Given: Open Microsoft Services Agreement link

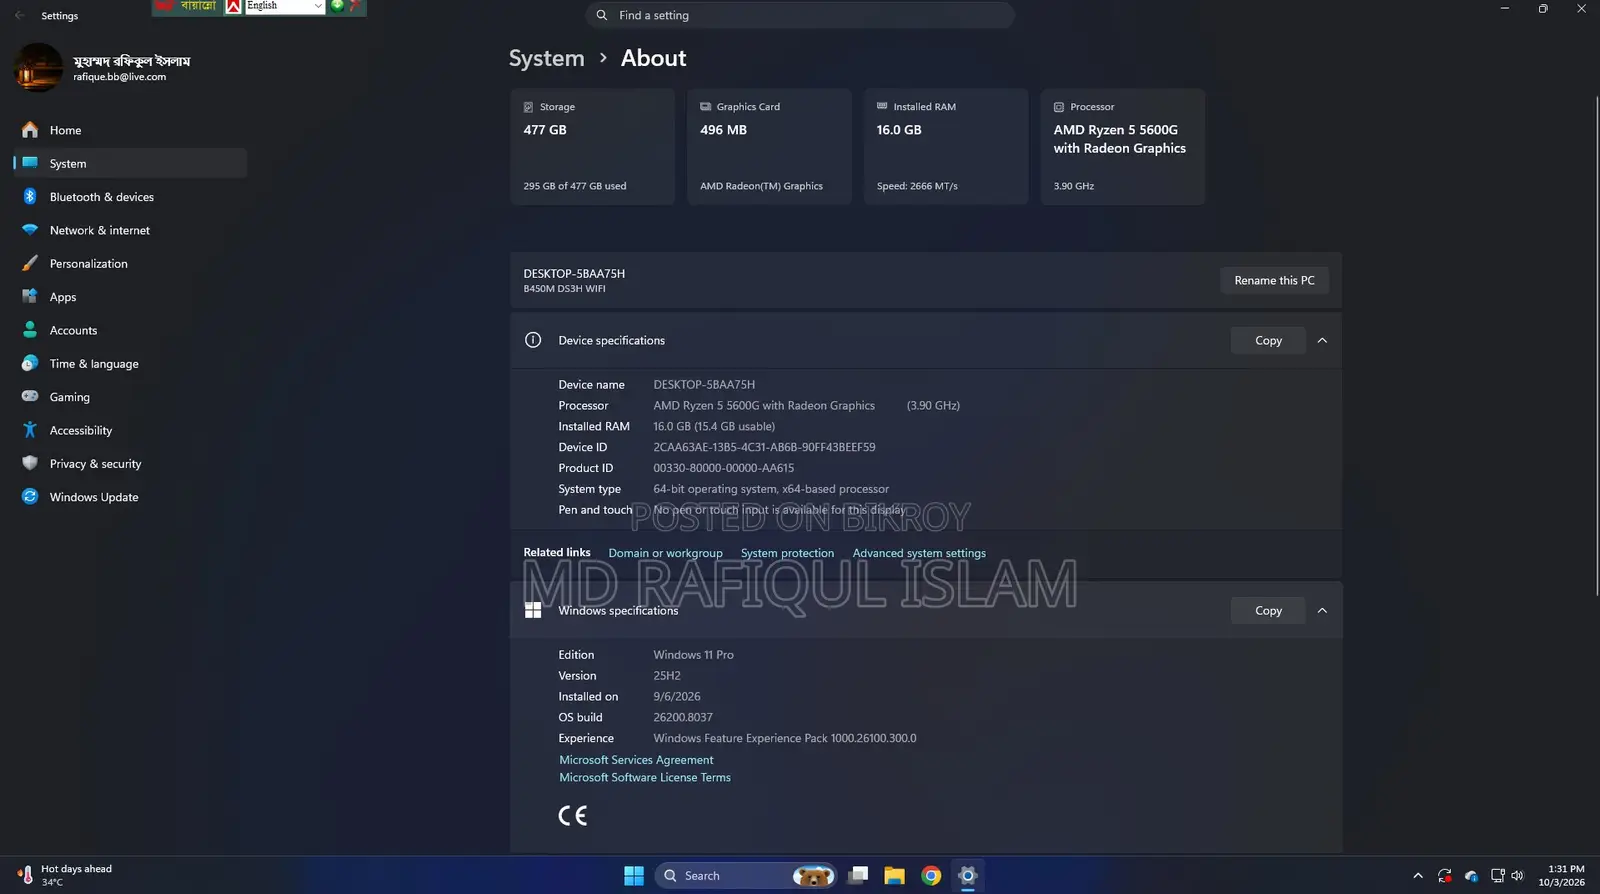Looking at the screenshot, I should tap(636, 760).
